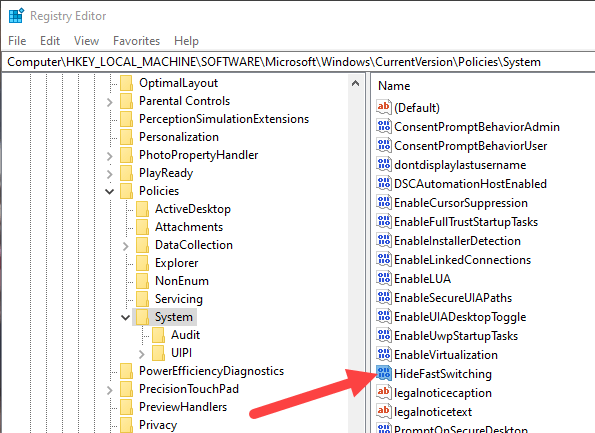This screenshot has height=433, width=595.
Task: Select the legalnoticetext value name
Action: pos(433,412)
